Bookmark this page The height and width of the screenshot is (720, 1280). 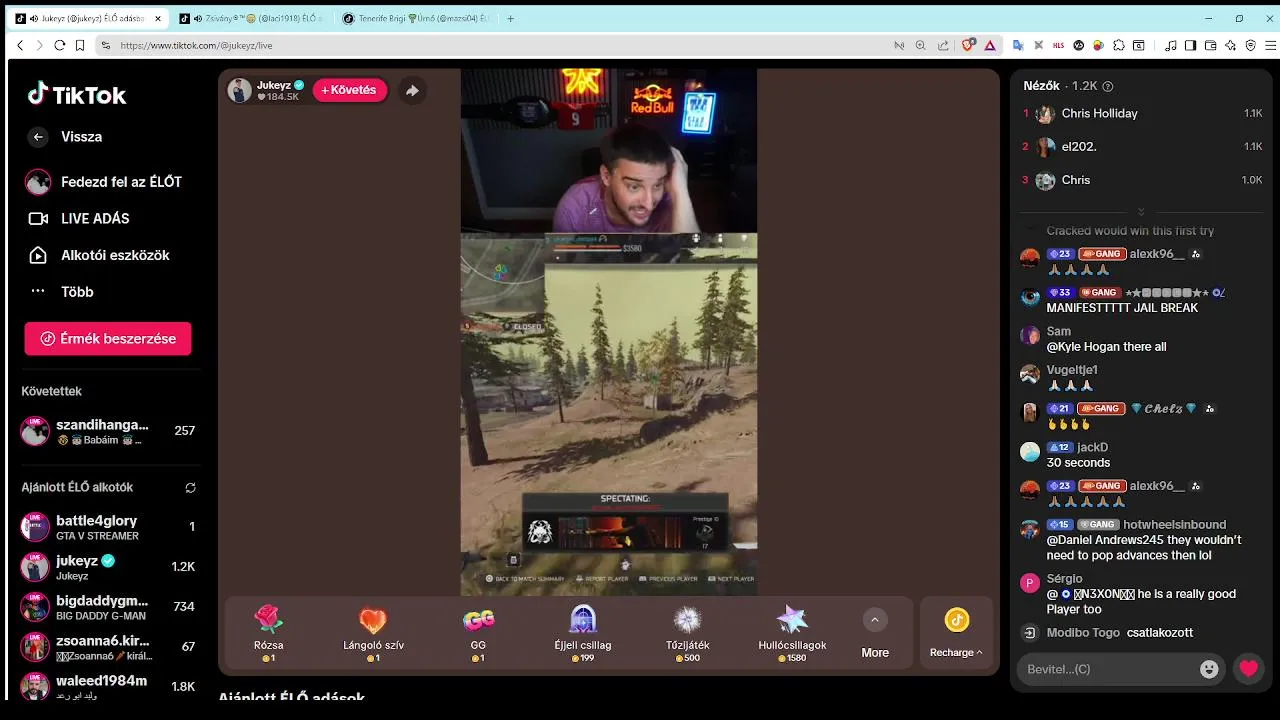(79, 45)
